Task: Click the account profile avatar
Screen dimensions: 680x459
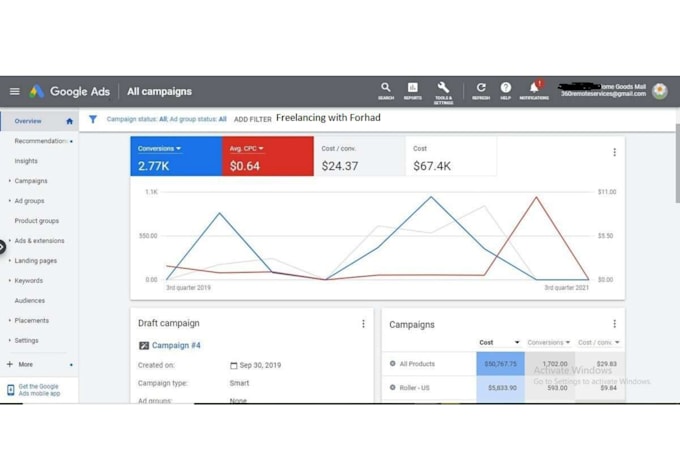Action: click(x=660, y=91)
